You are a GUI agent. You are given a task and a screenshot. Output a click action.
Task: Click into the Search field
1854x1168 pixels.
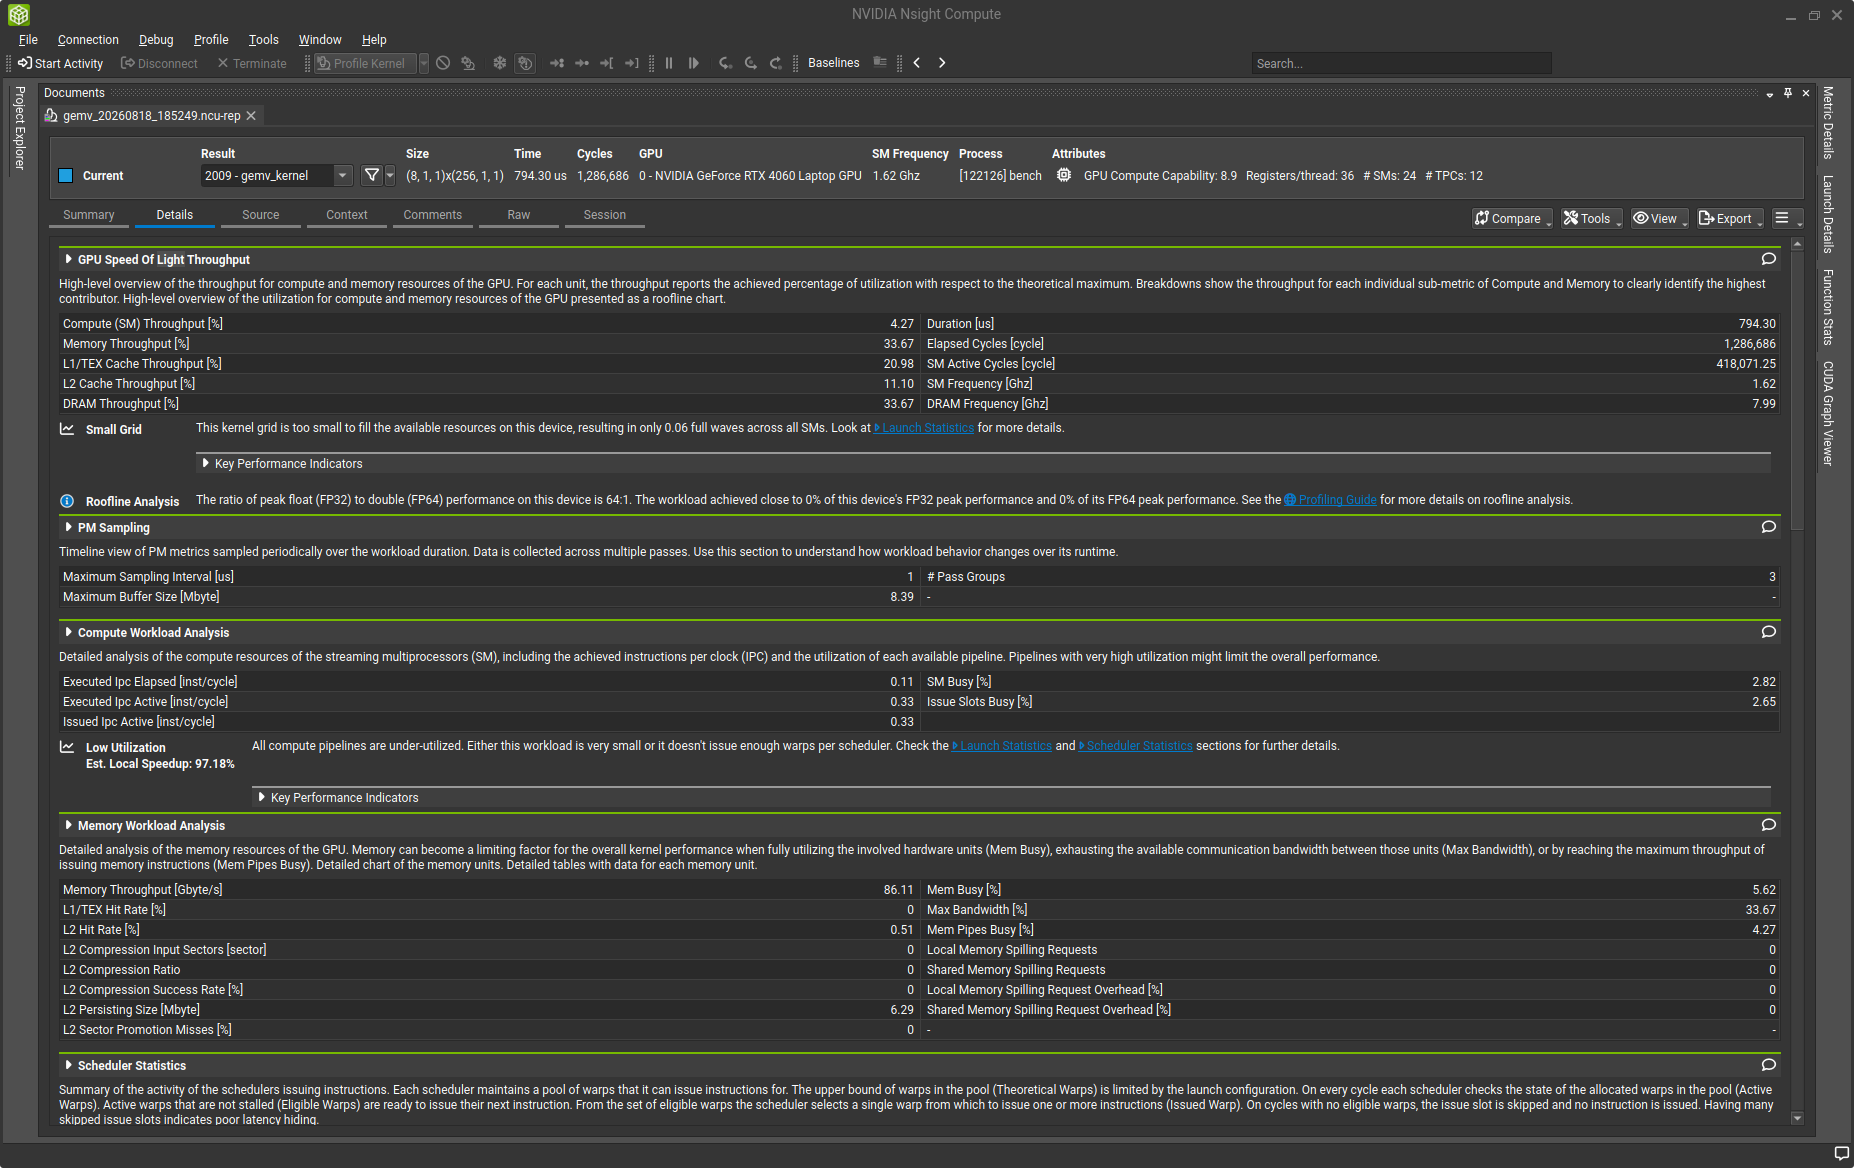pos(1400,63)
